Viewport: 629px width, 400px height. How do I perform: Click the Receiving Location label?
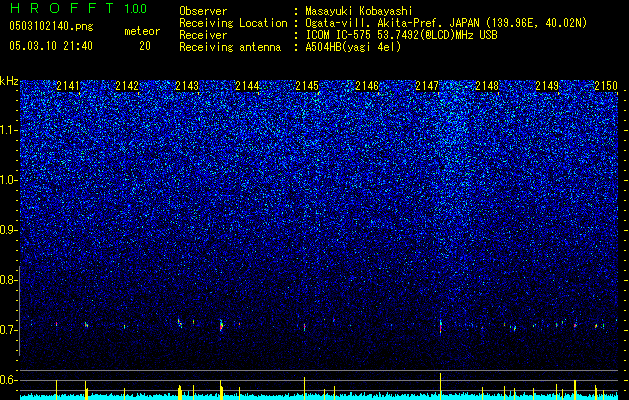tap(233, 23)
